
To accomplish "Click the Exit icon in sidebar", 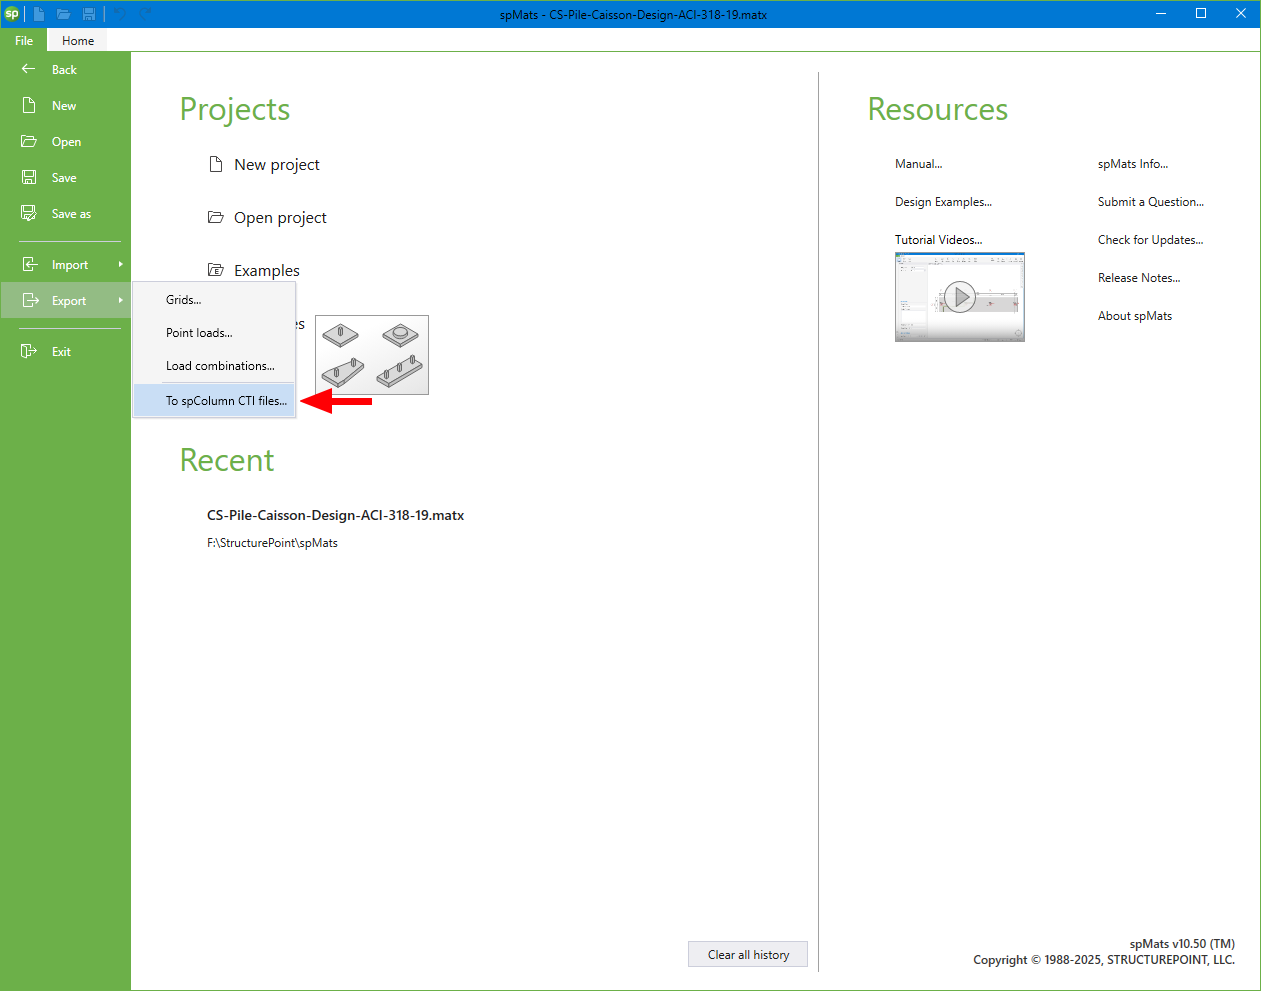I will click(x=29, y=351).
